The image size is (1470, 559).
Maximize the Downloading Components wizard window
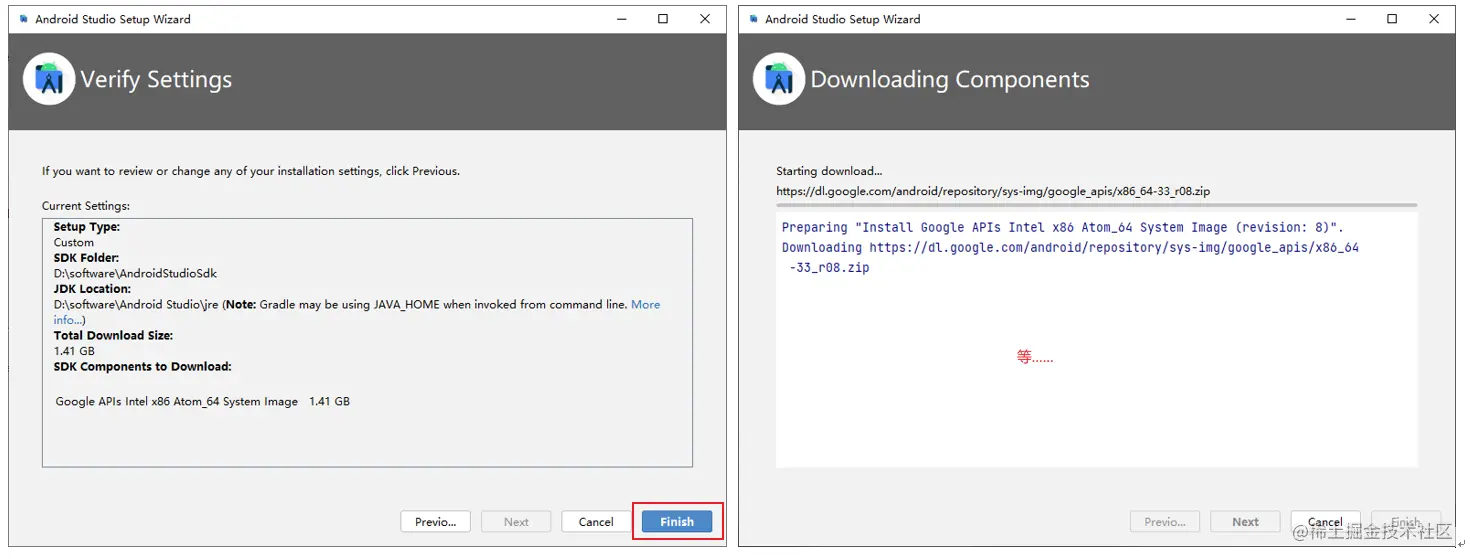(1392, 19)
